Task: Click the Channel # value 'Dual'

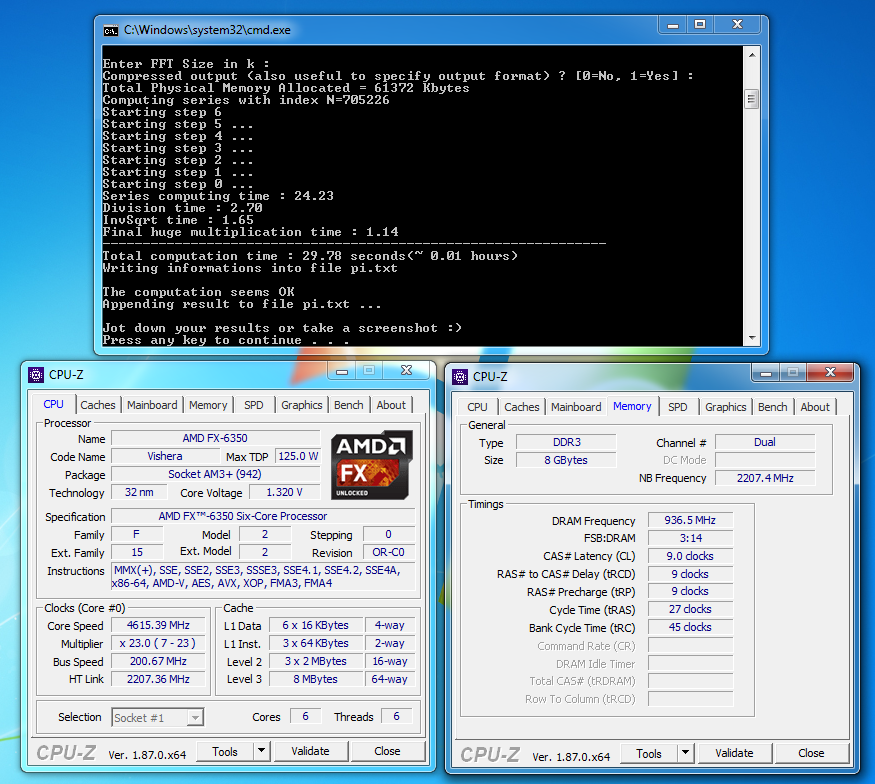Action: (765, 442)
